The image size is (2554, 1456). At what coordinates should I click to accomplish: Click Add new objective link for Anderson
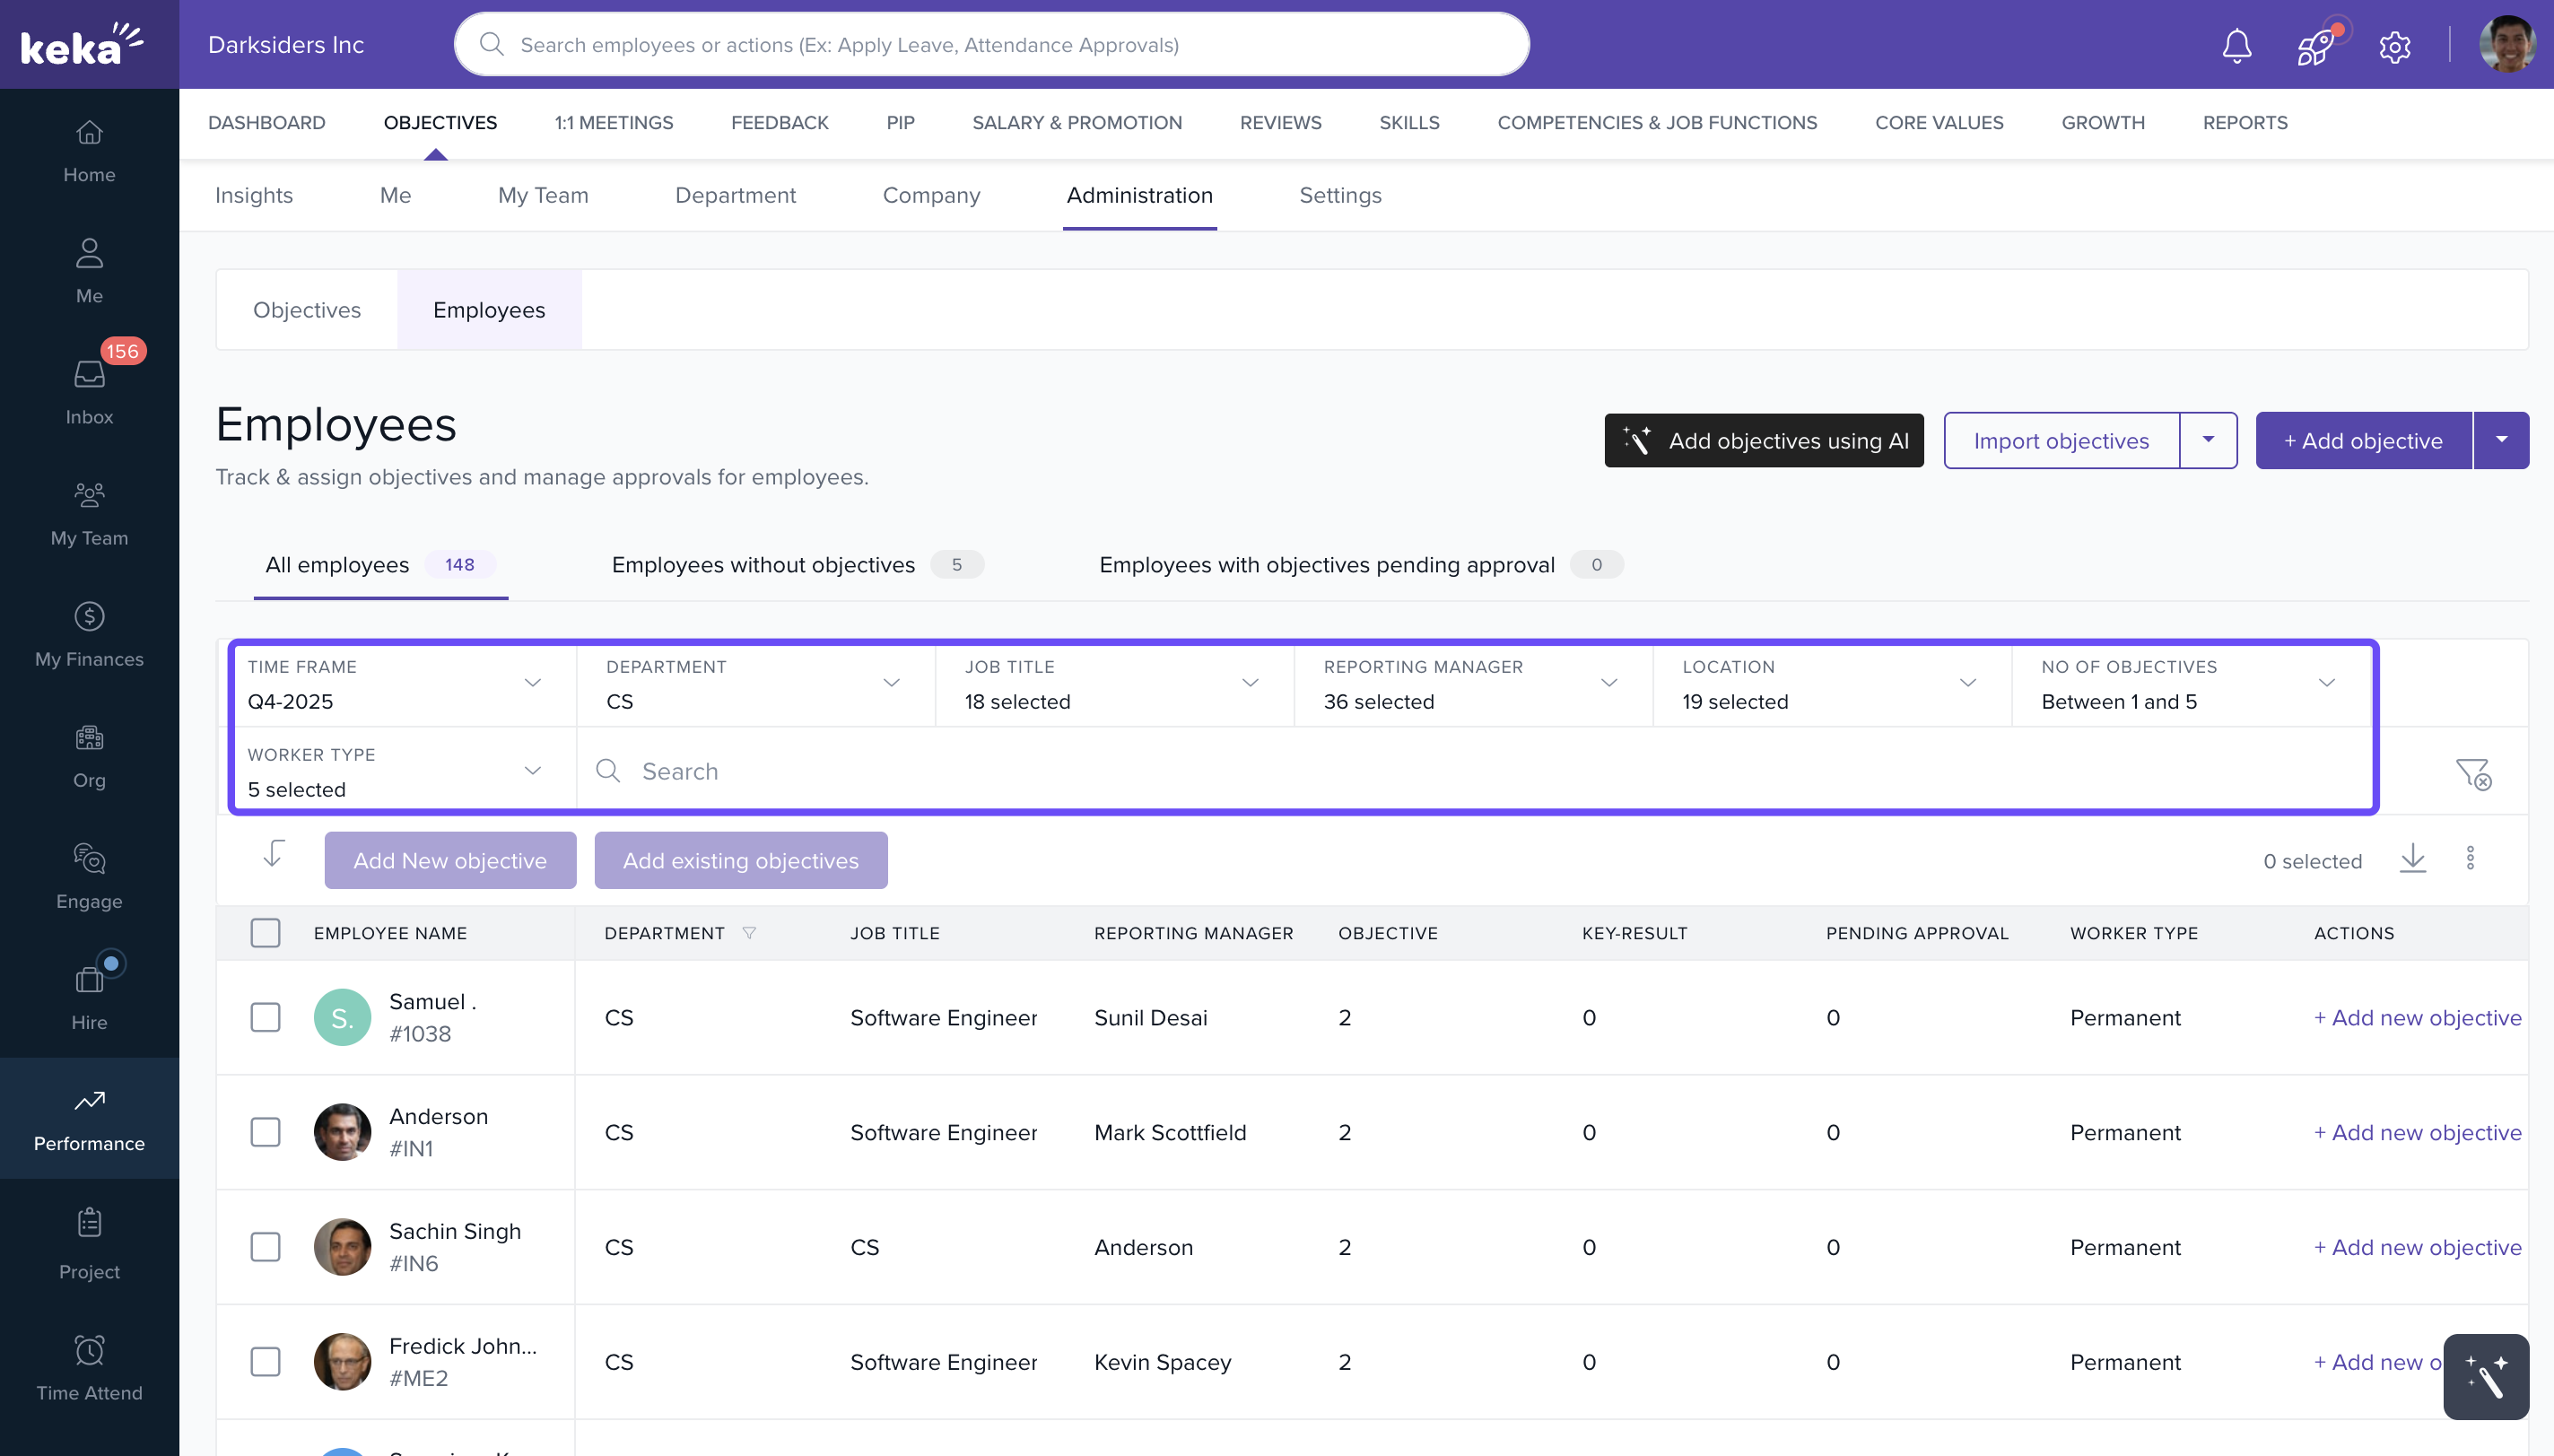2416,1132
